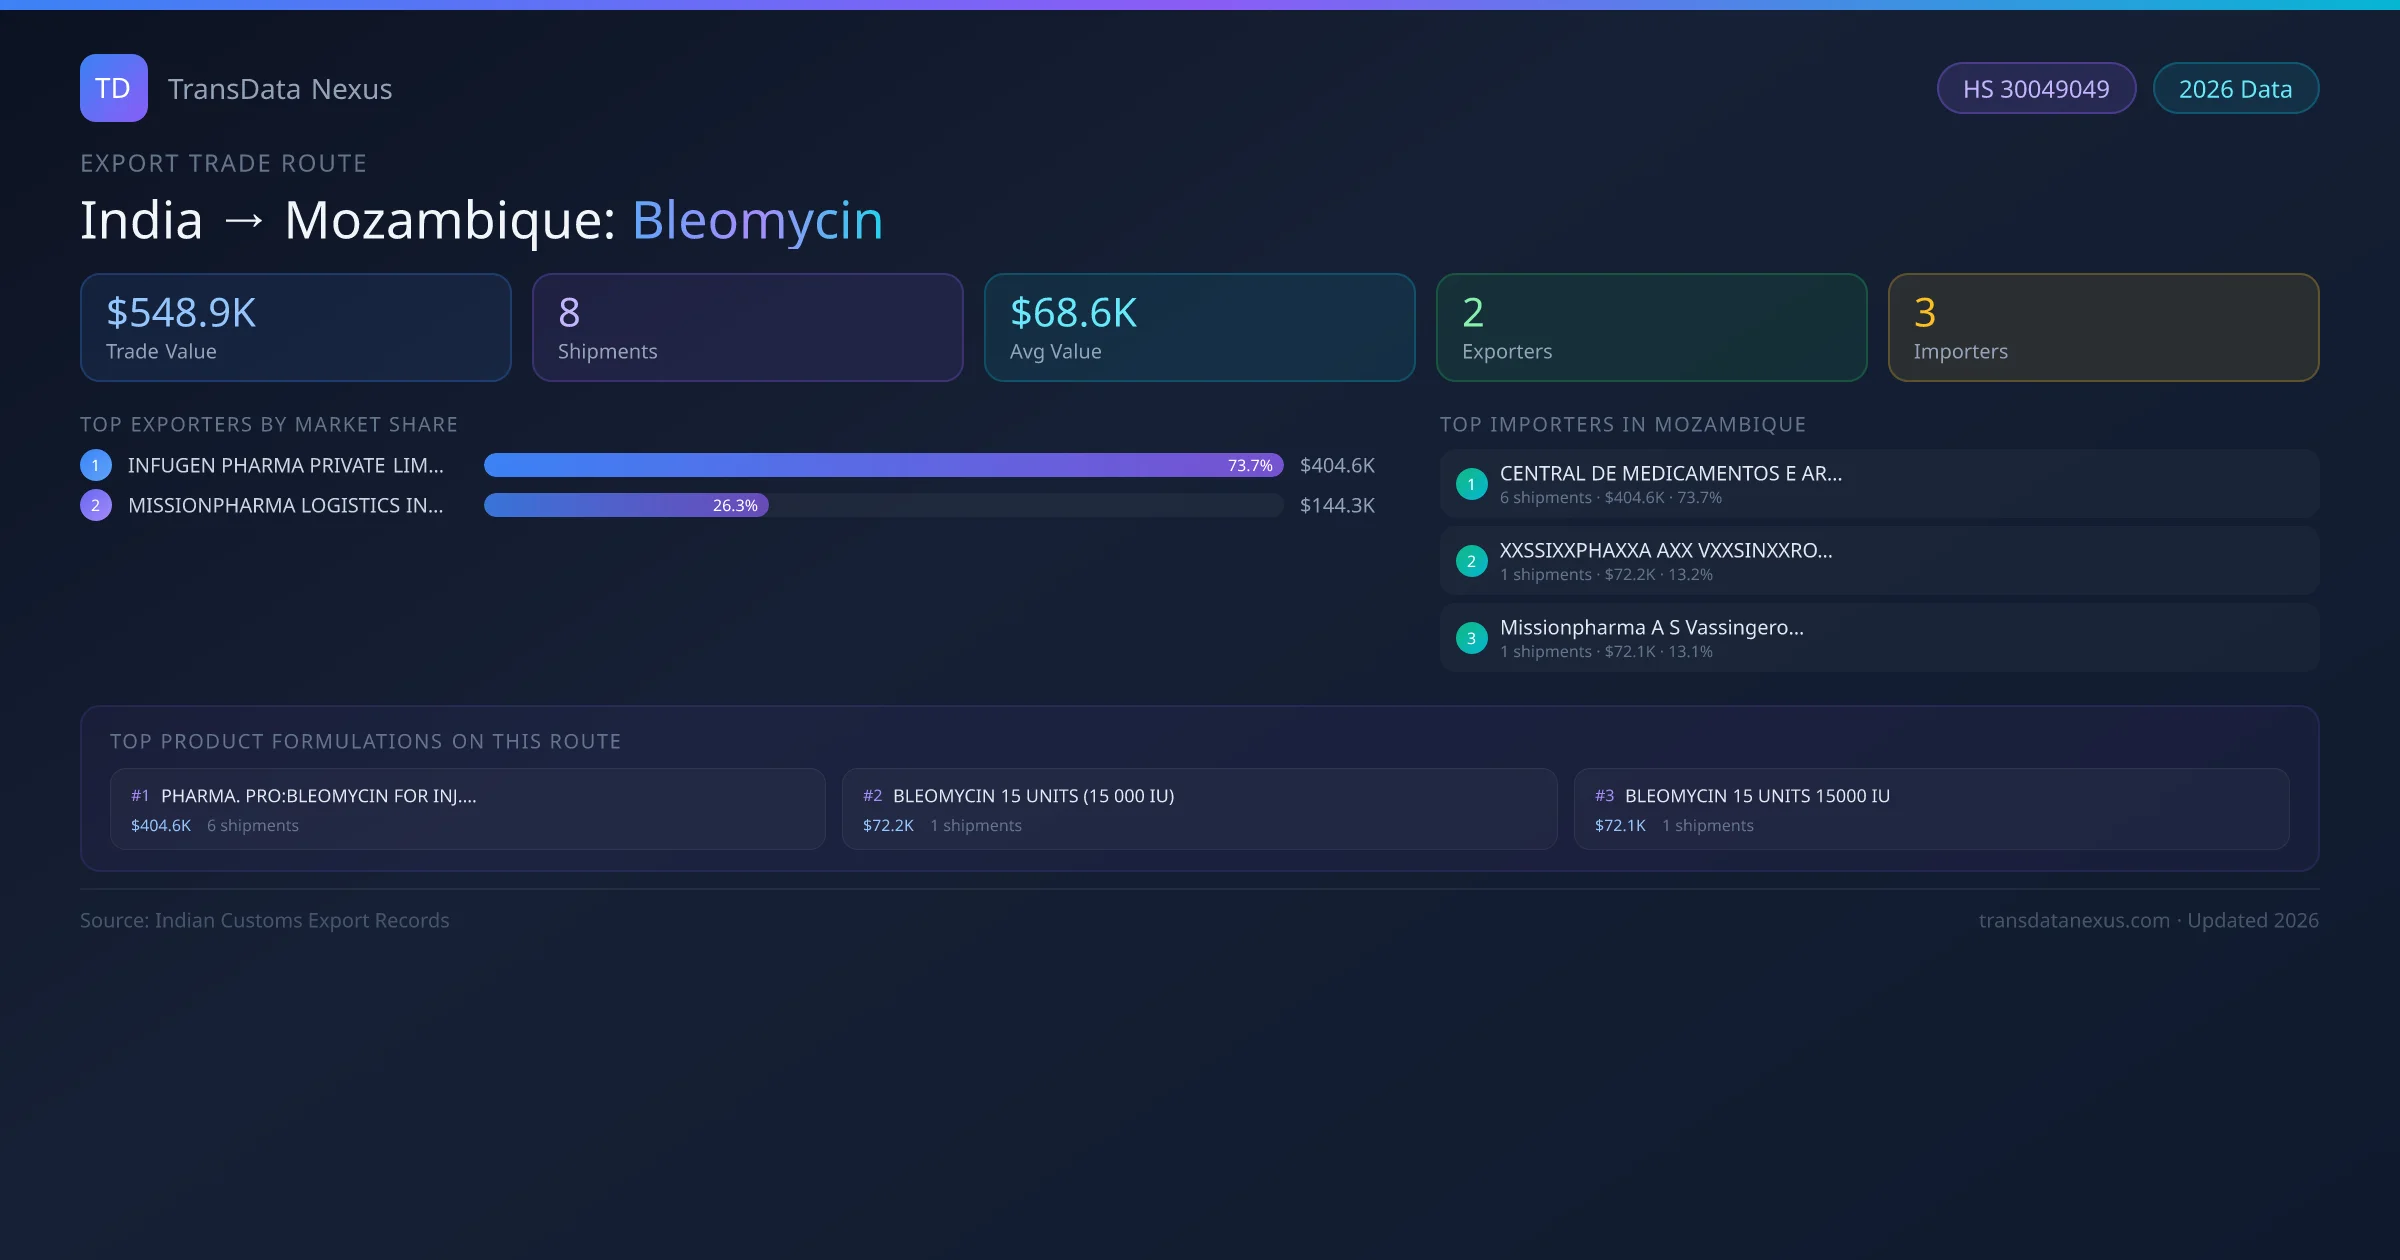Click the rank 1 badge for Infugen Pharma

click(96, 465)
